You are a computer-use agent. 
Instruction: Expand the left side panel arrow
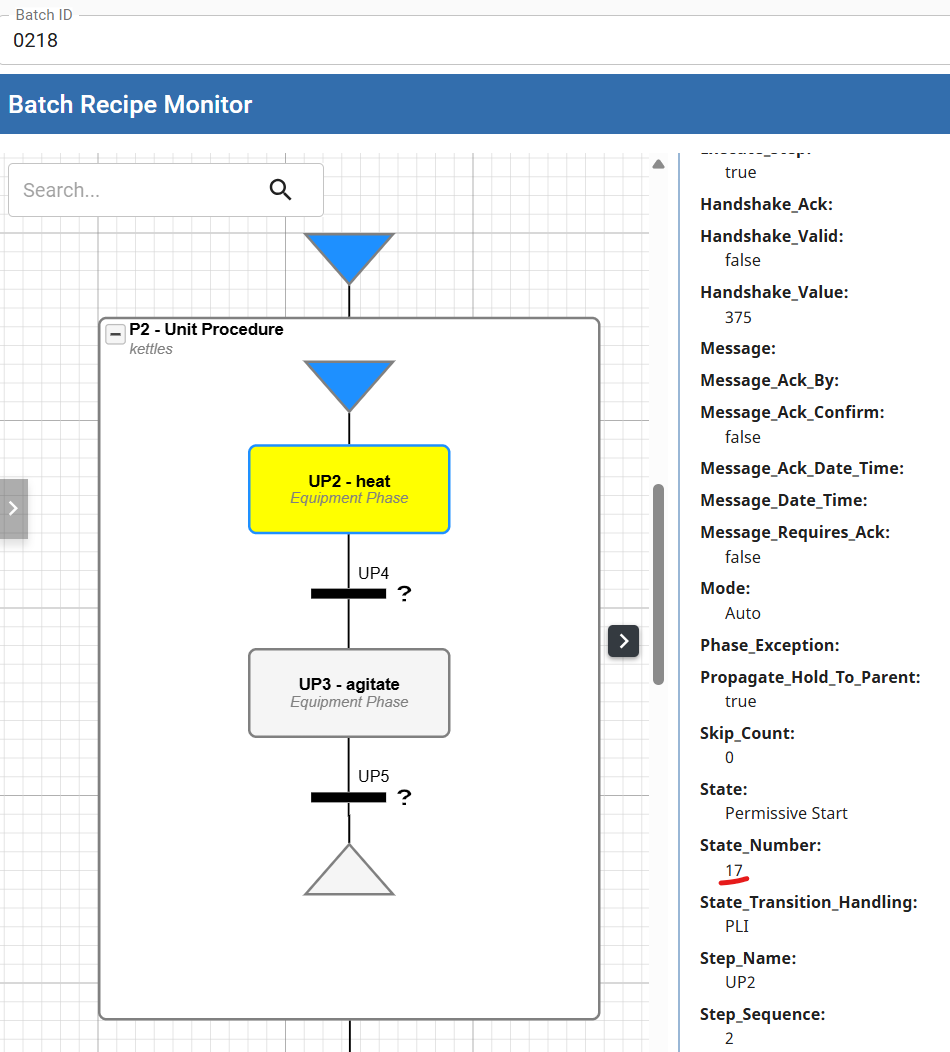13,508
